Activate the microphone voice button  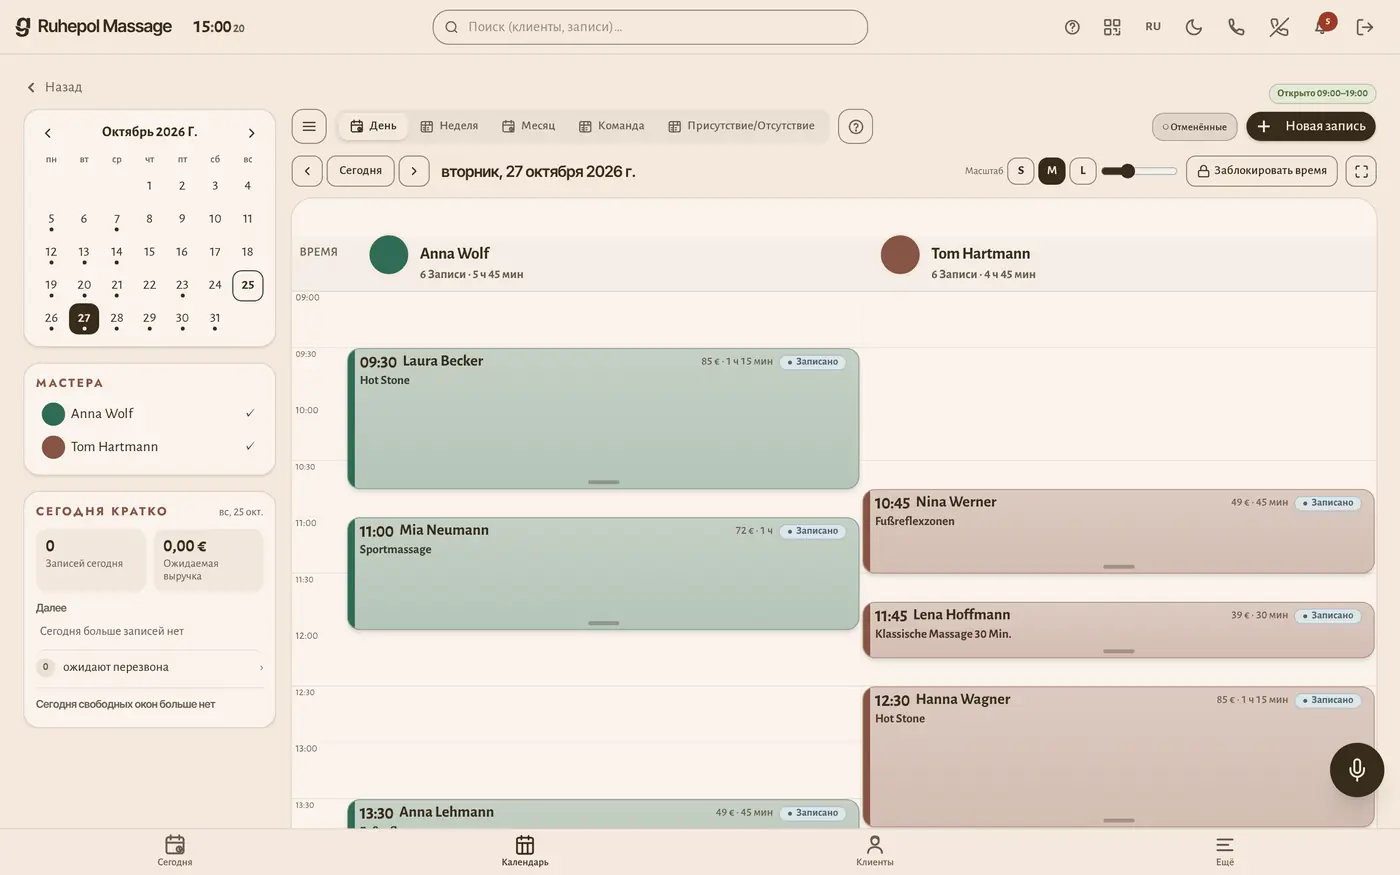click(x=1357, y=769)
